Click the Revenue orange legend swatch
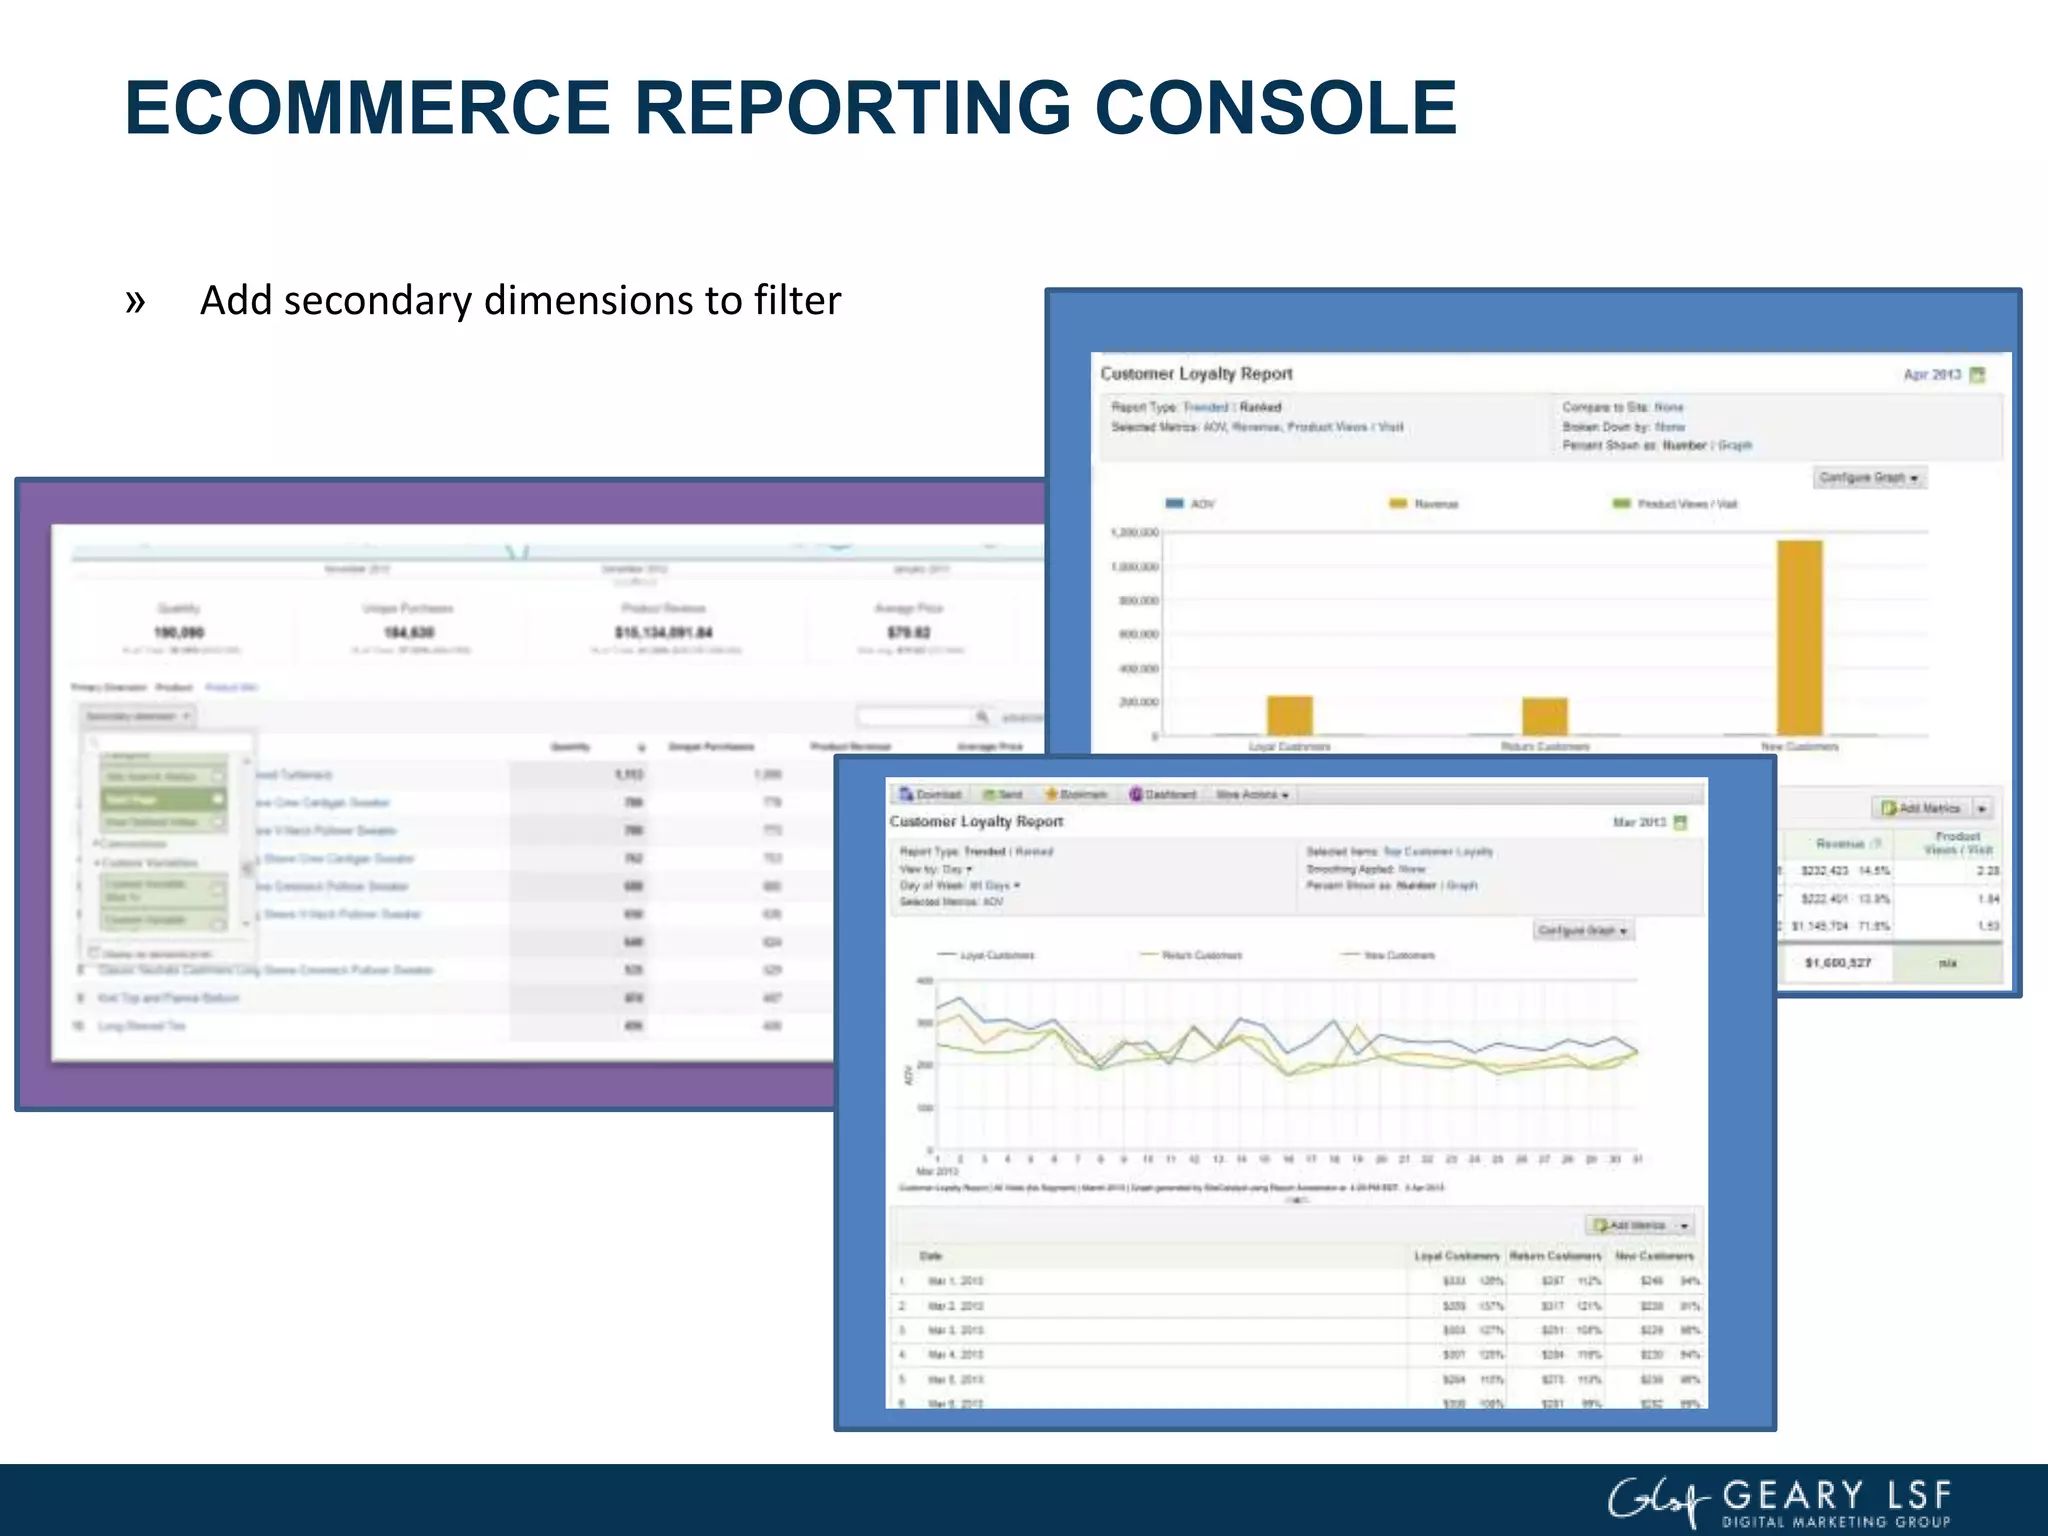2048x1536 pixels. pos(1398,503)
